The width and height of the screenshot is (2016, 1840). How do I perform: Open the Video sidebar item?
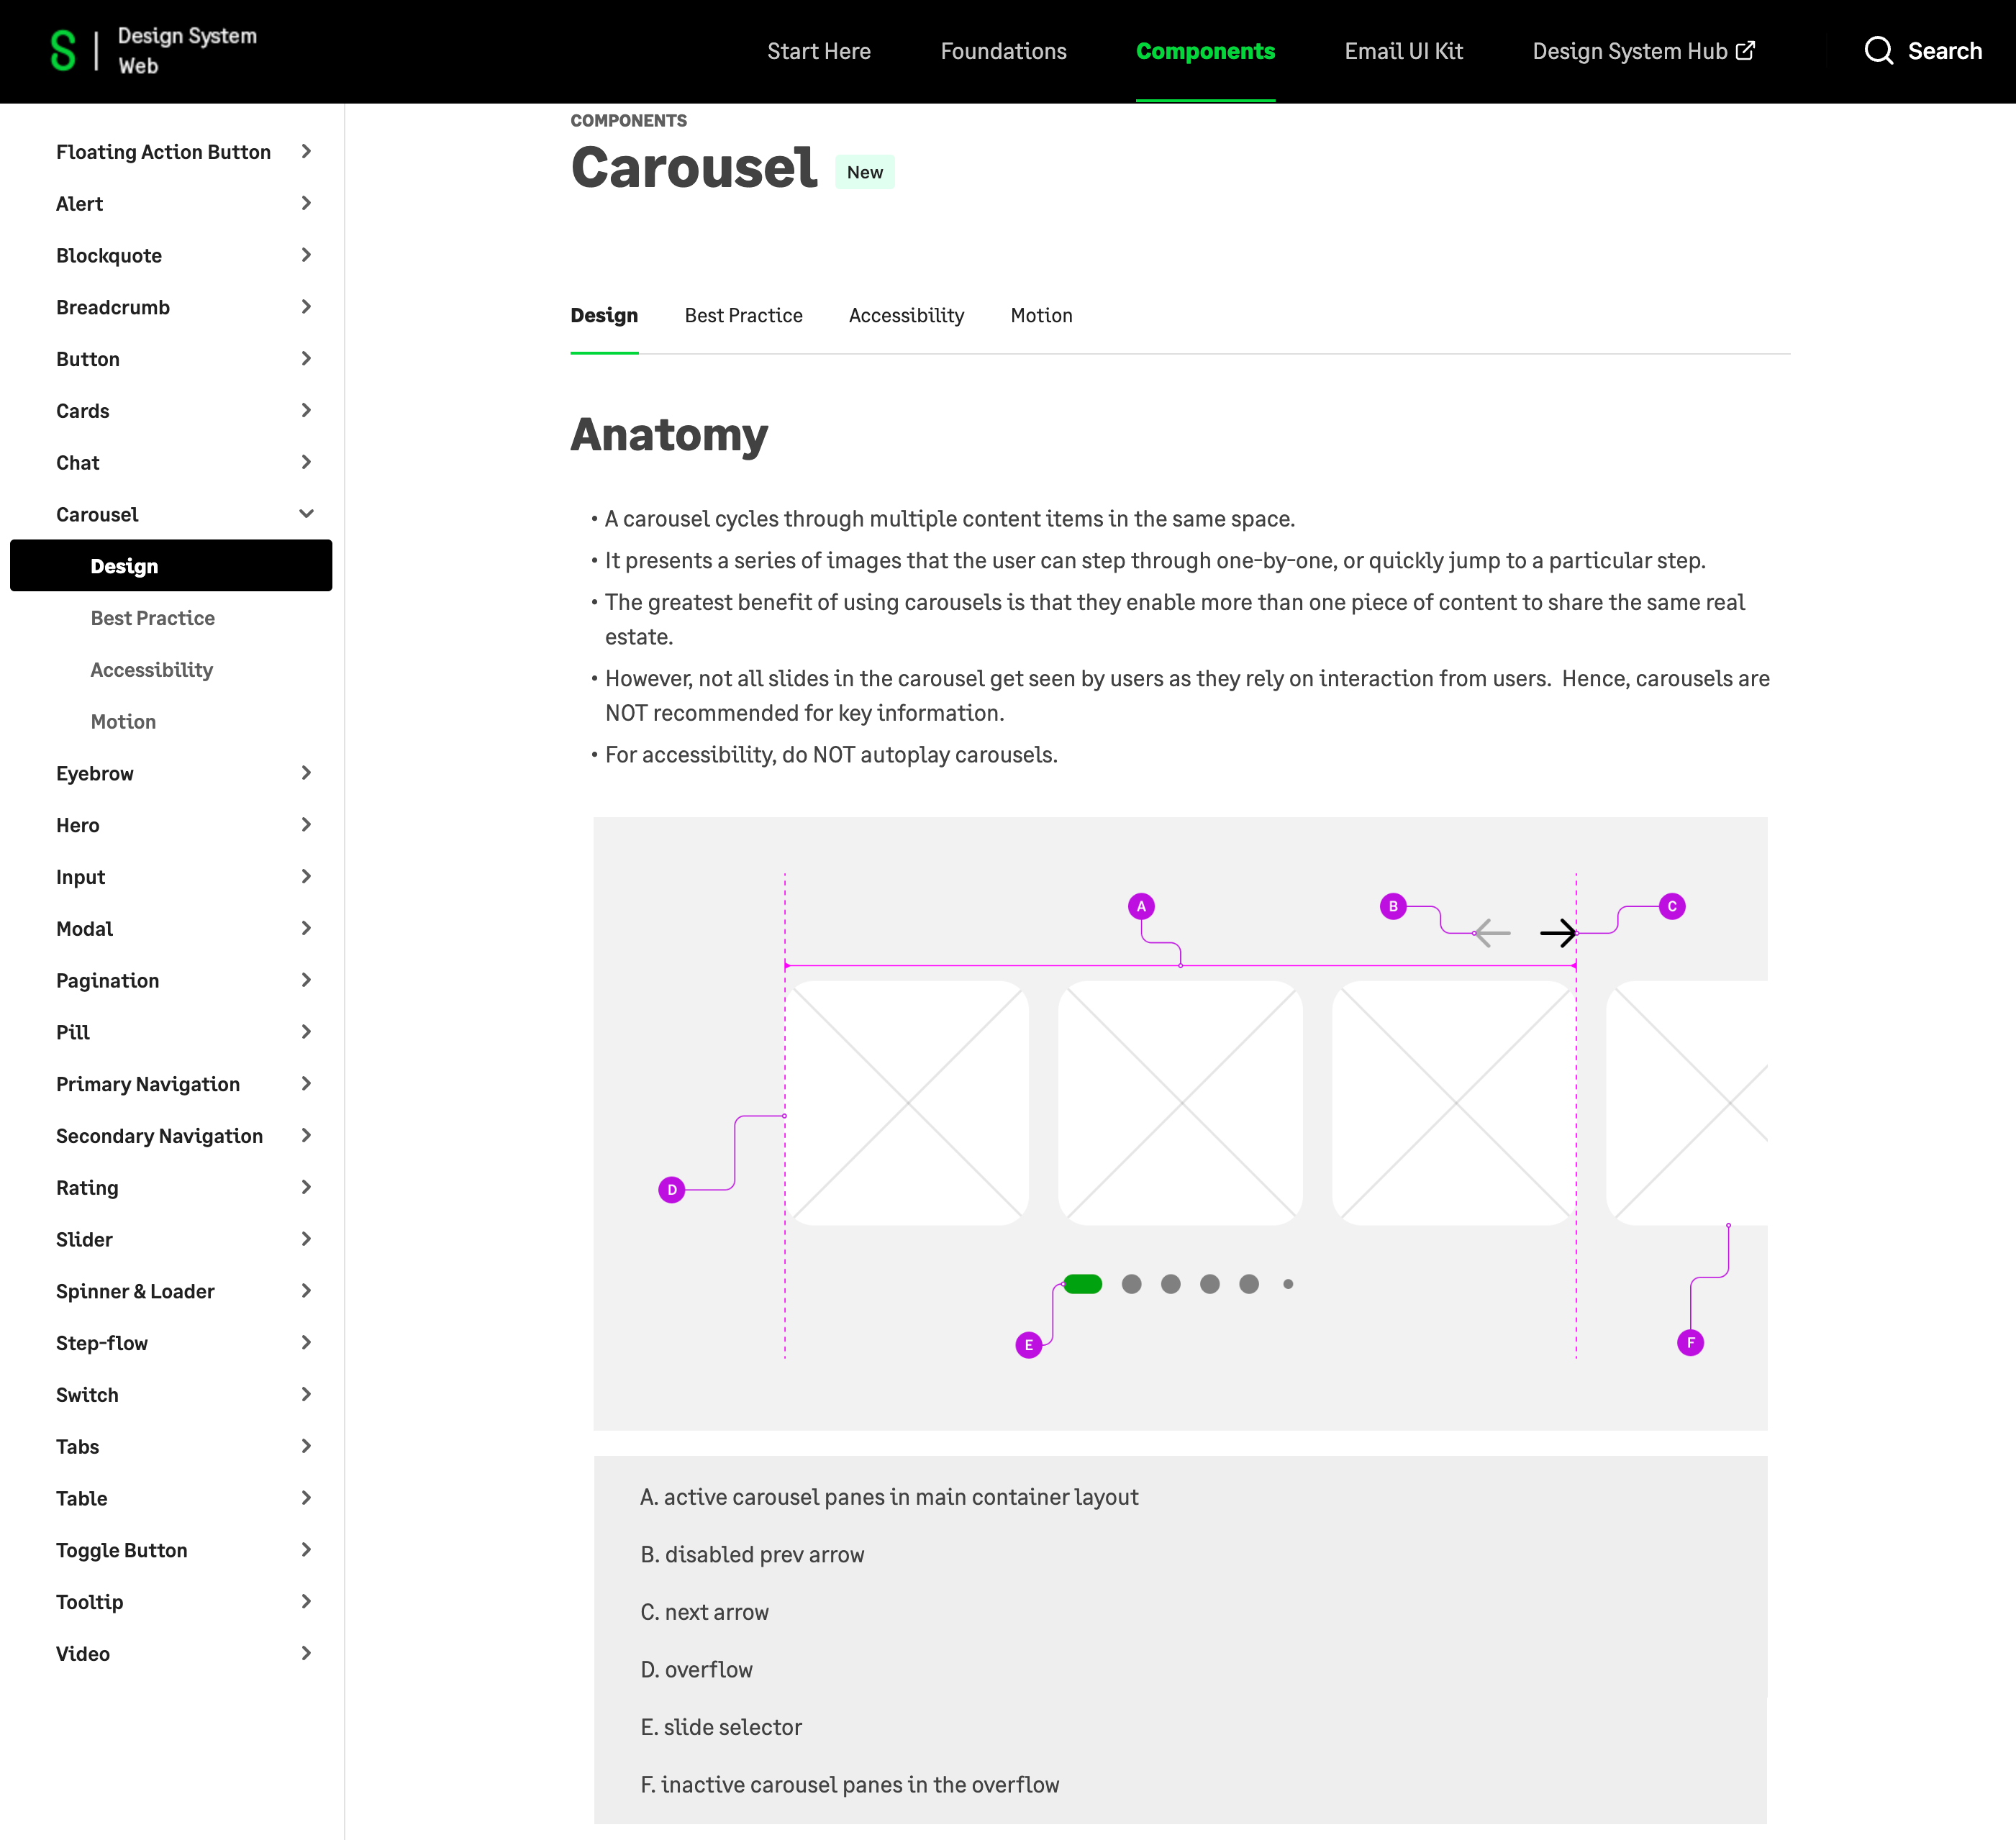pos(82,1653)
